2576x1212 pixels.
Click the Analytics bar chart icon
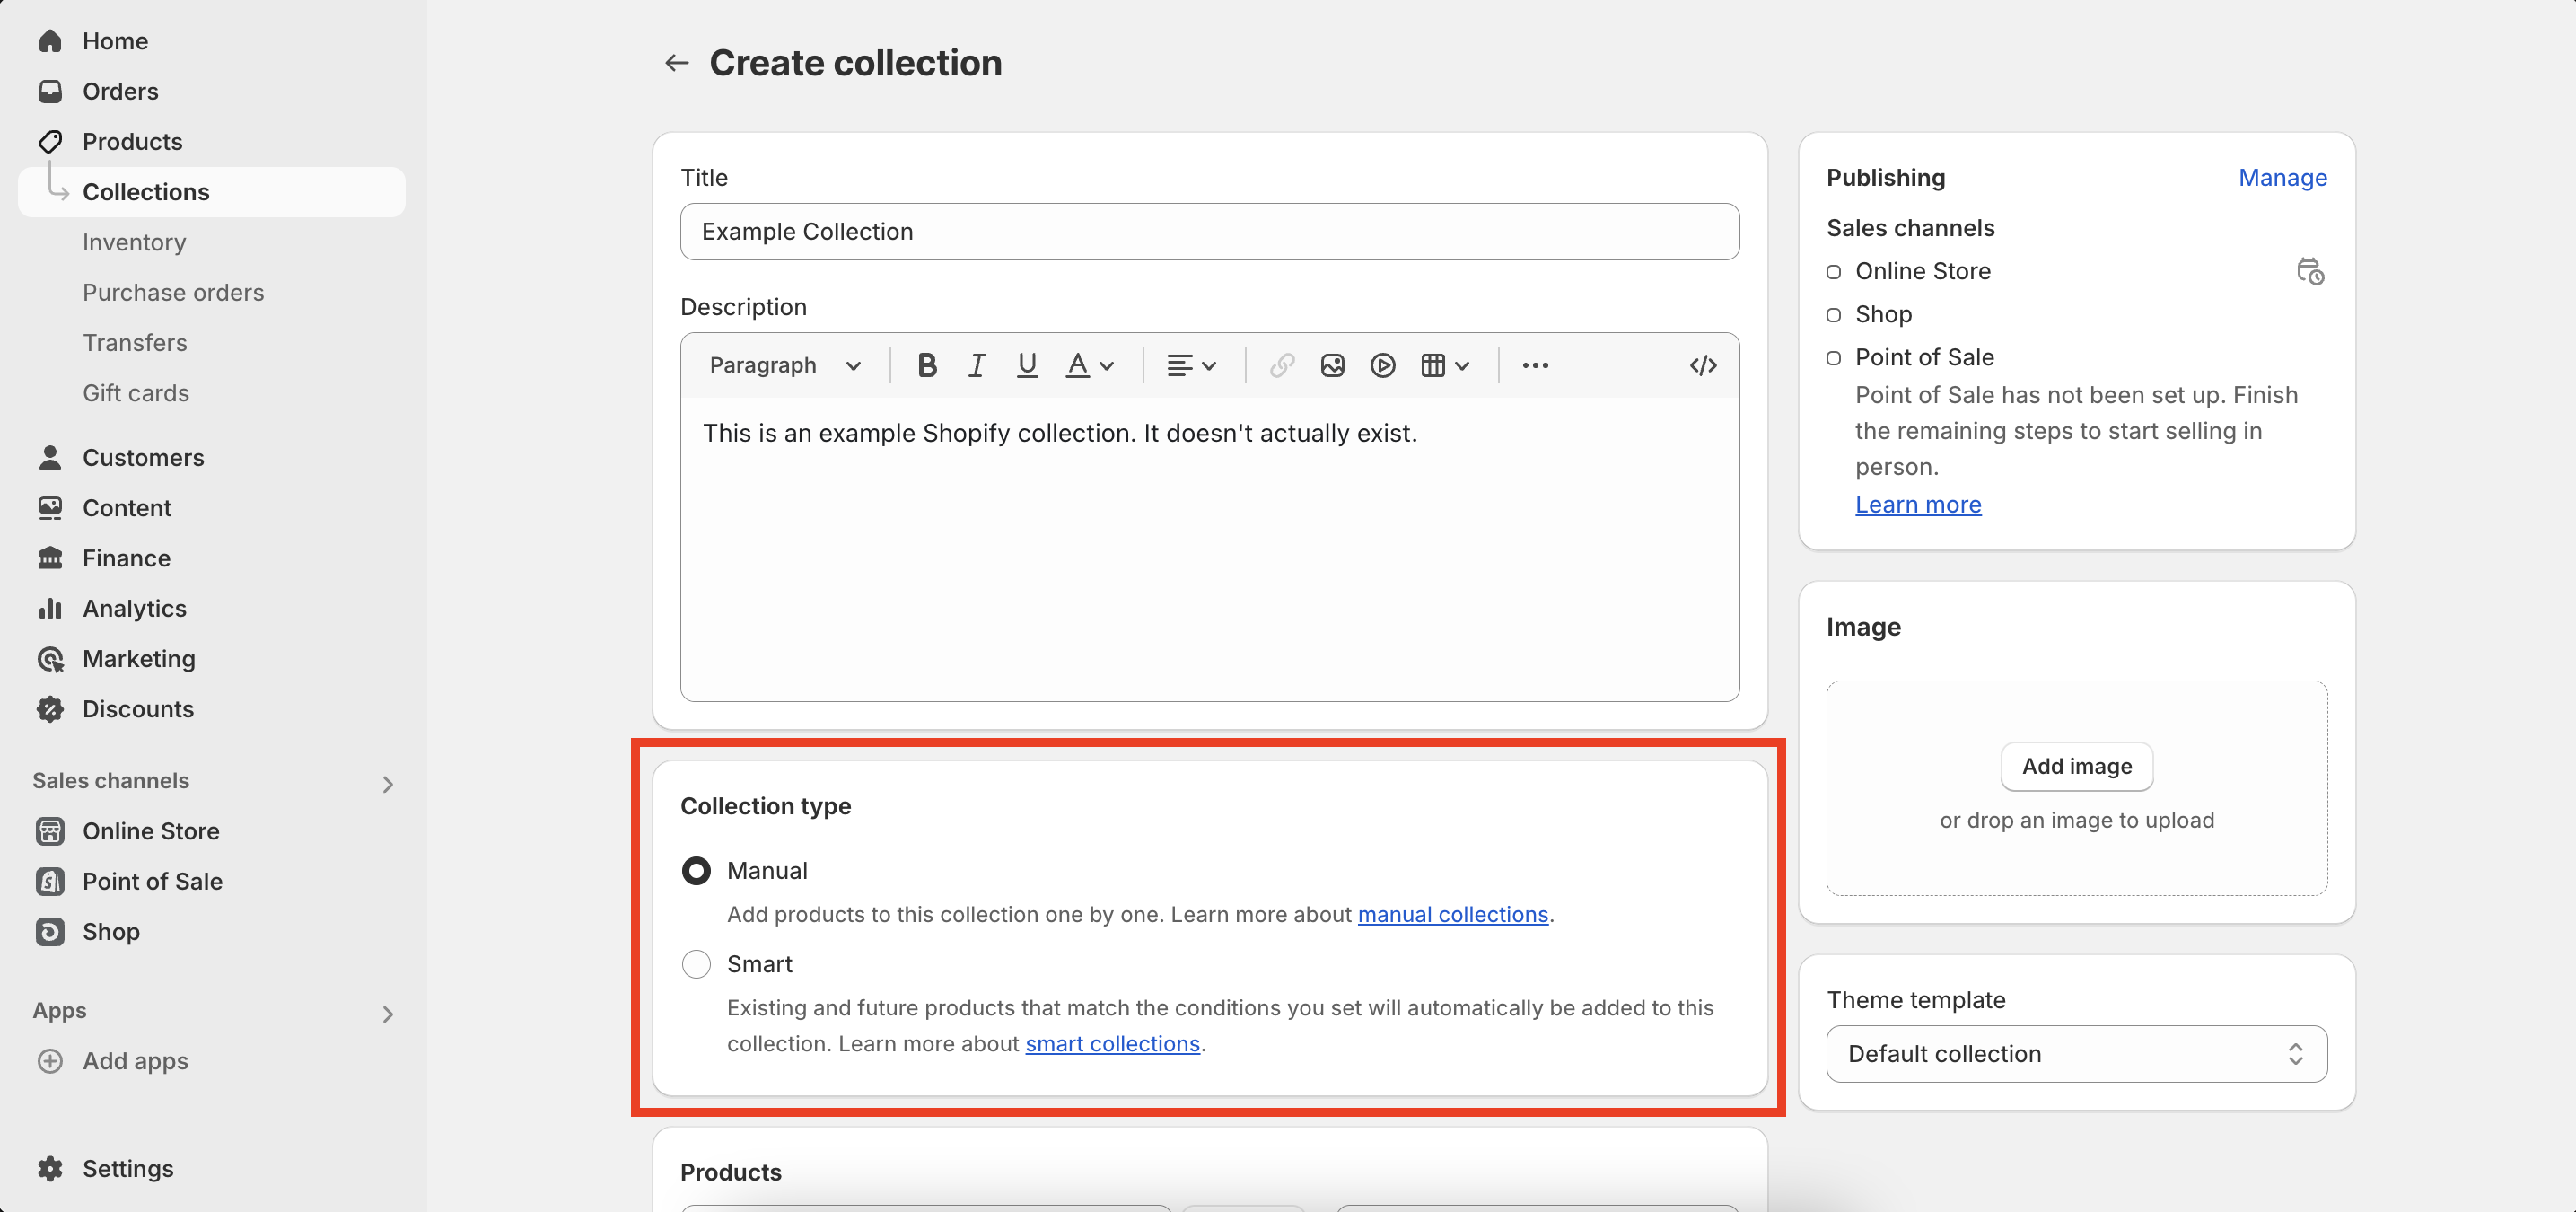[50, 608]
